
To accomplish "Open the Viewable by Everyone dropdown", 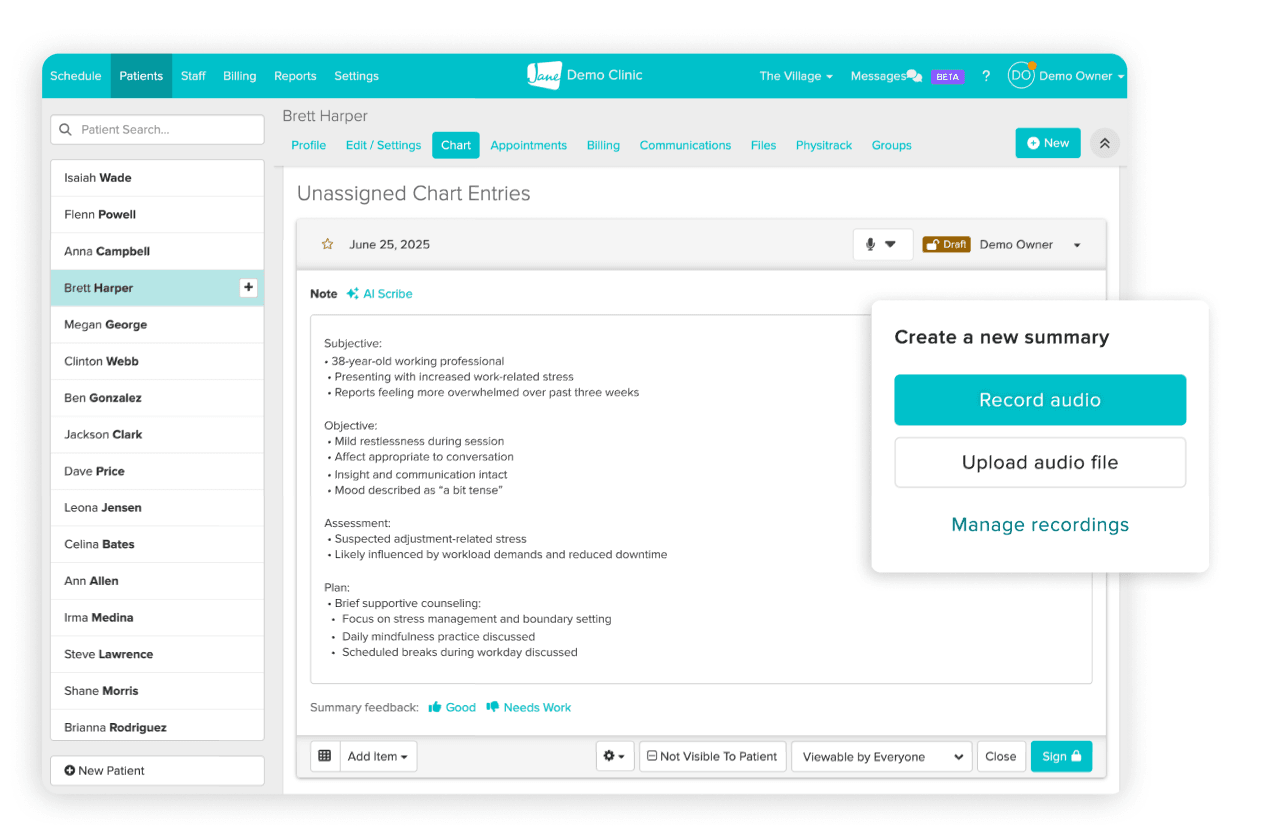I will pos(881,756).
